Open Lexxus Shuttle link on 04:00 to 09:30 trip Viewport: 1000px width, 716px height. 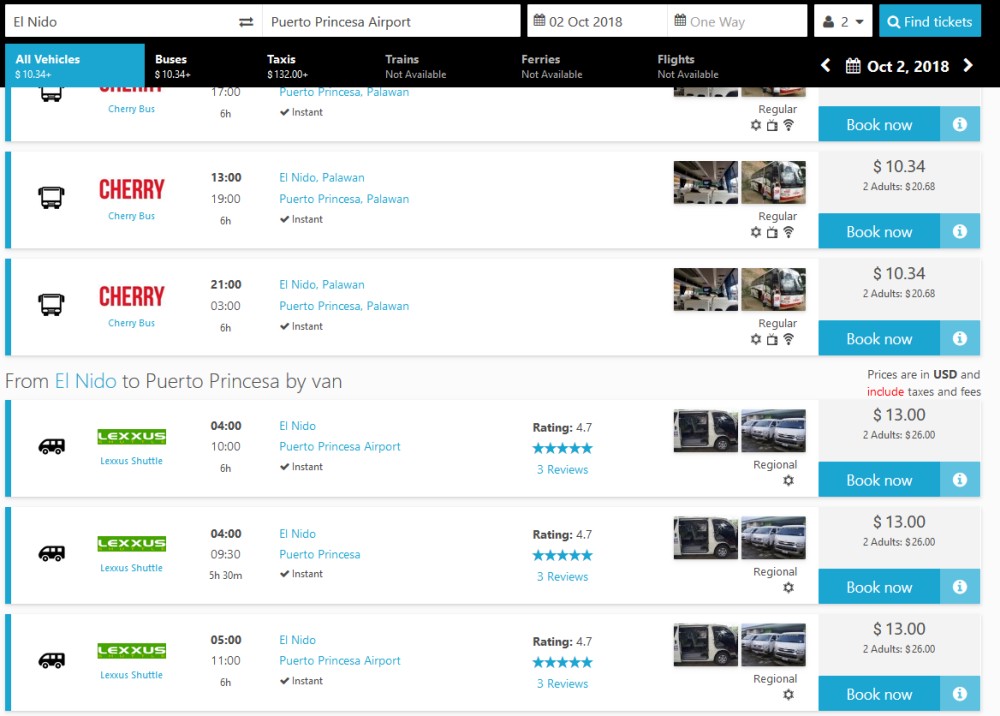131,568
